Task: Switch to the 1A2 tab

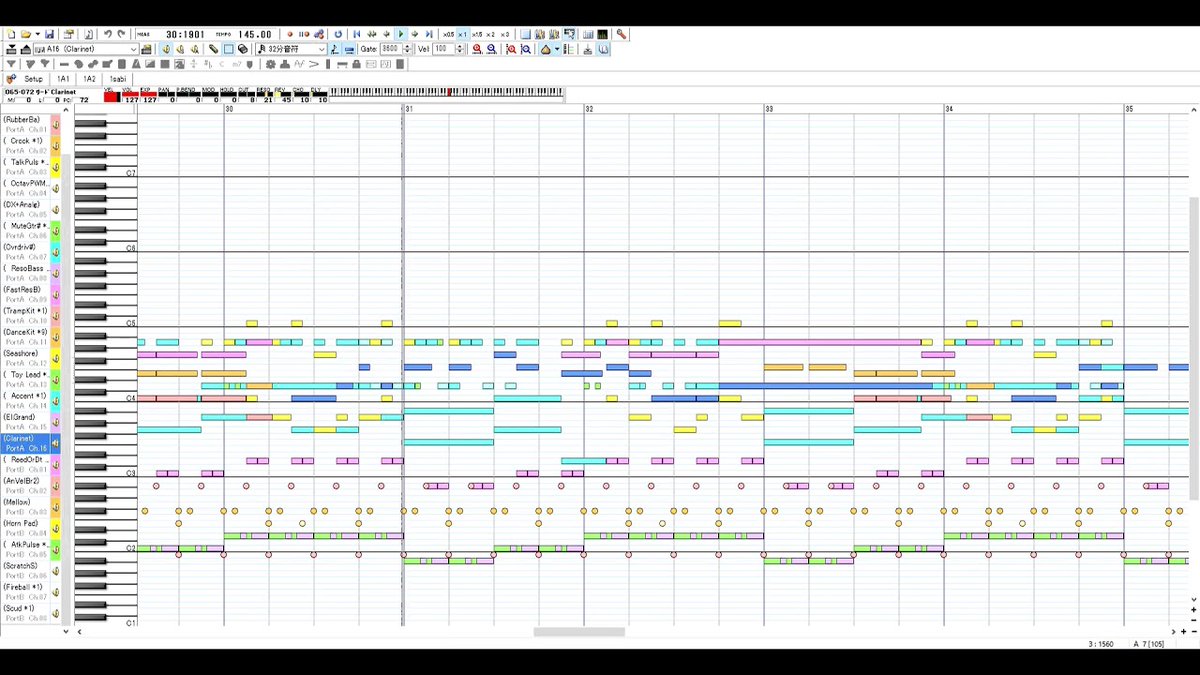Action: click(90, 79)
